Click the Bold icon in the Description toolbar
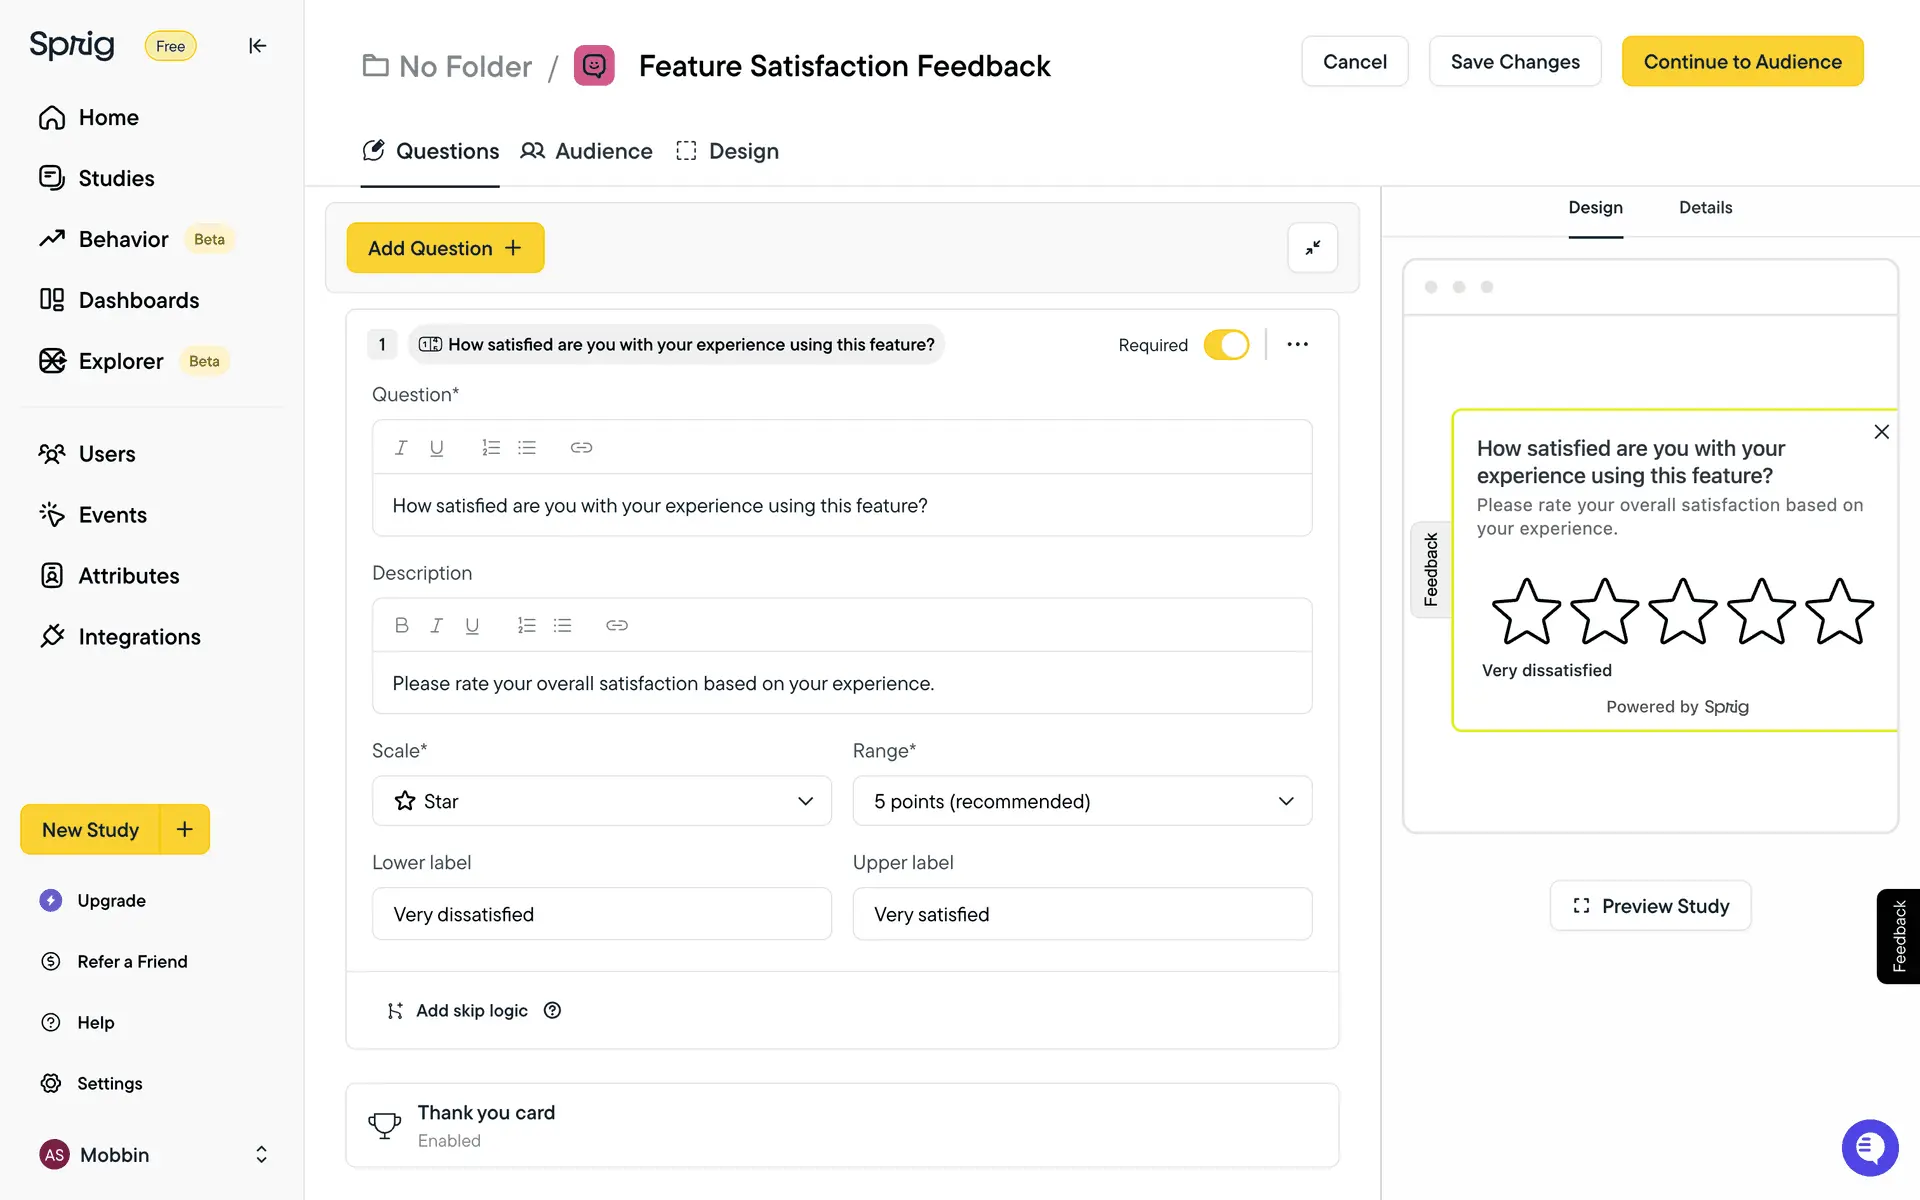Screen dimensions: 1920x1200 point(401,625)
